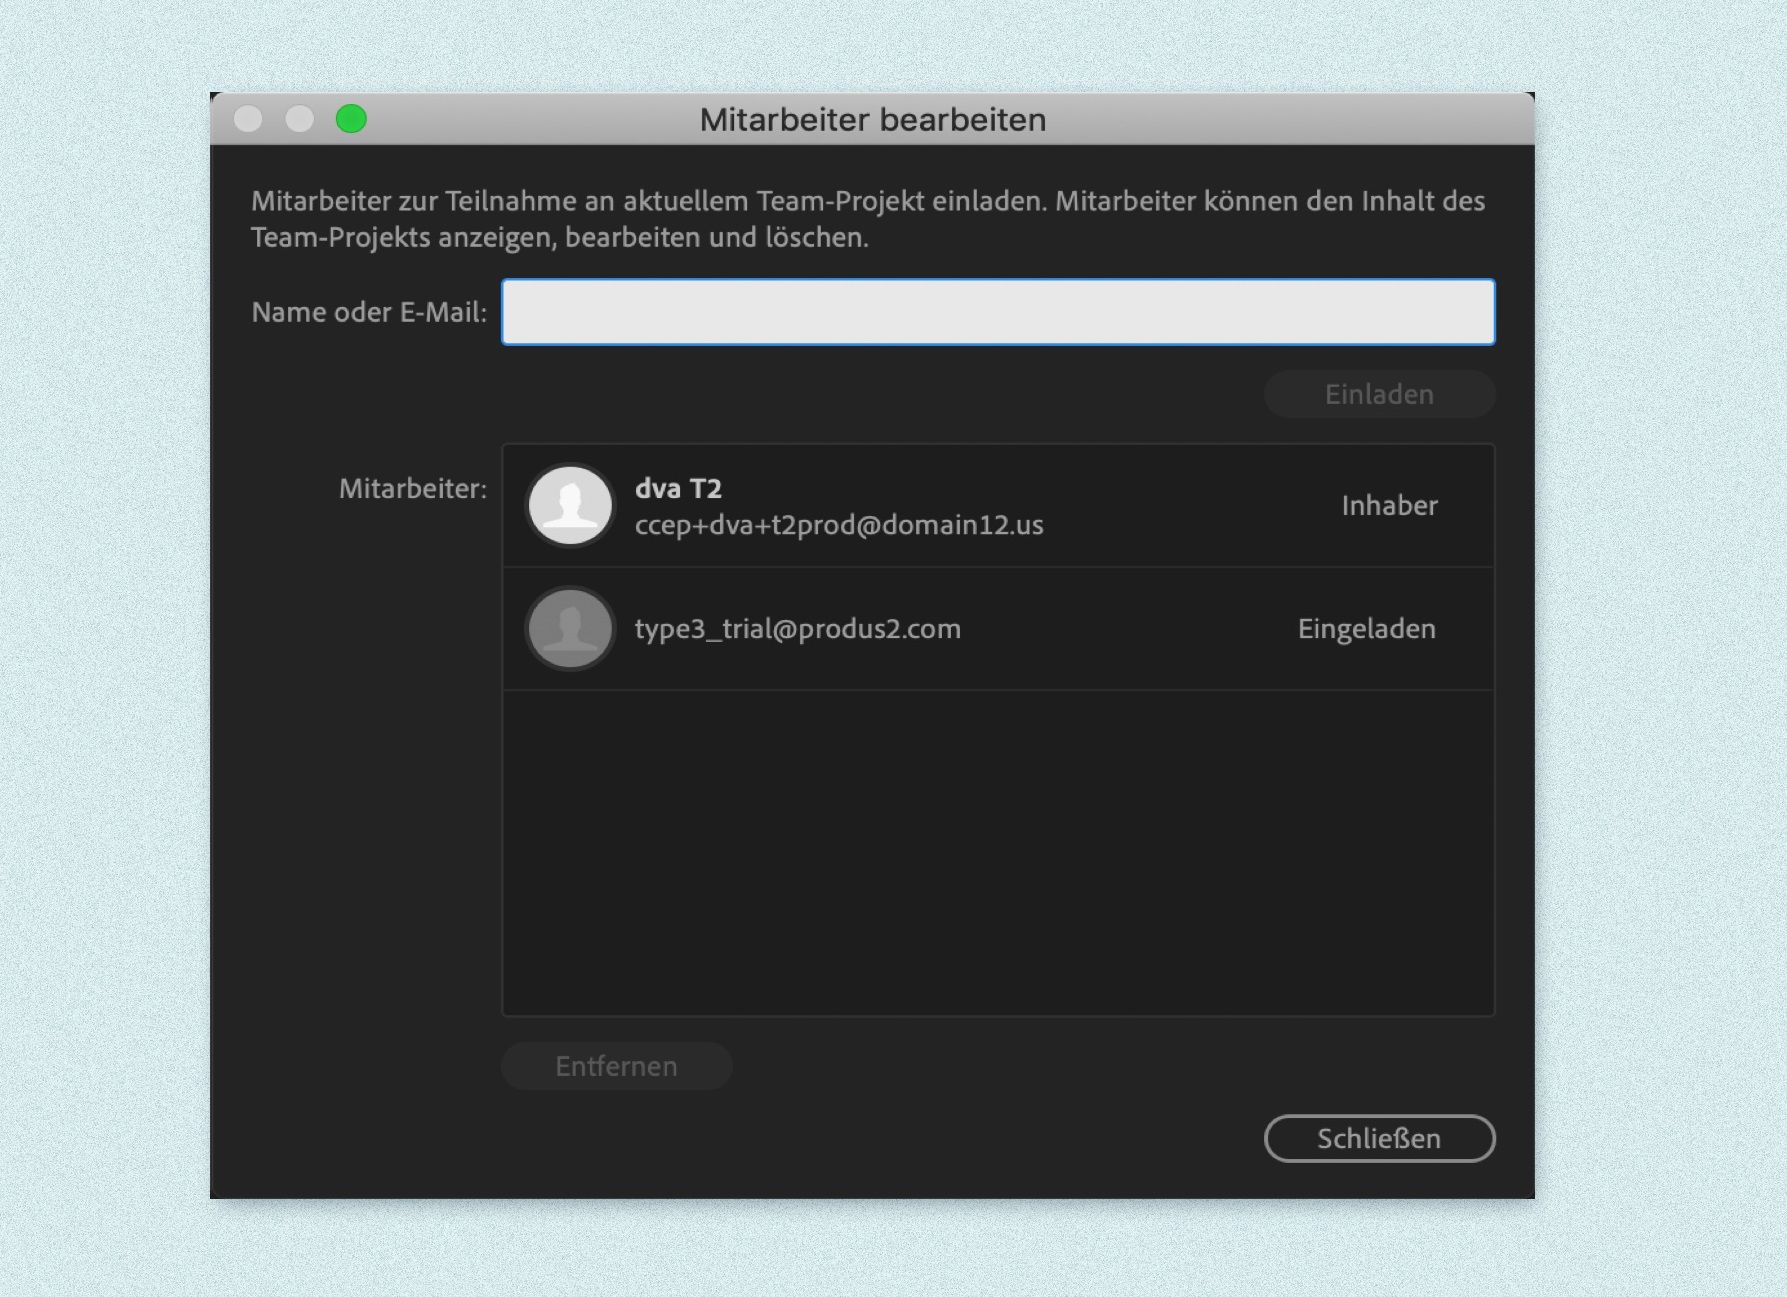Click the Einladen button
1787x1297 pixels.
(x=1379, y=394)
